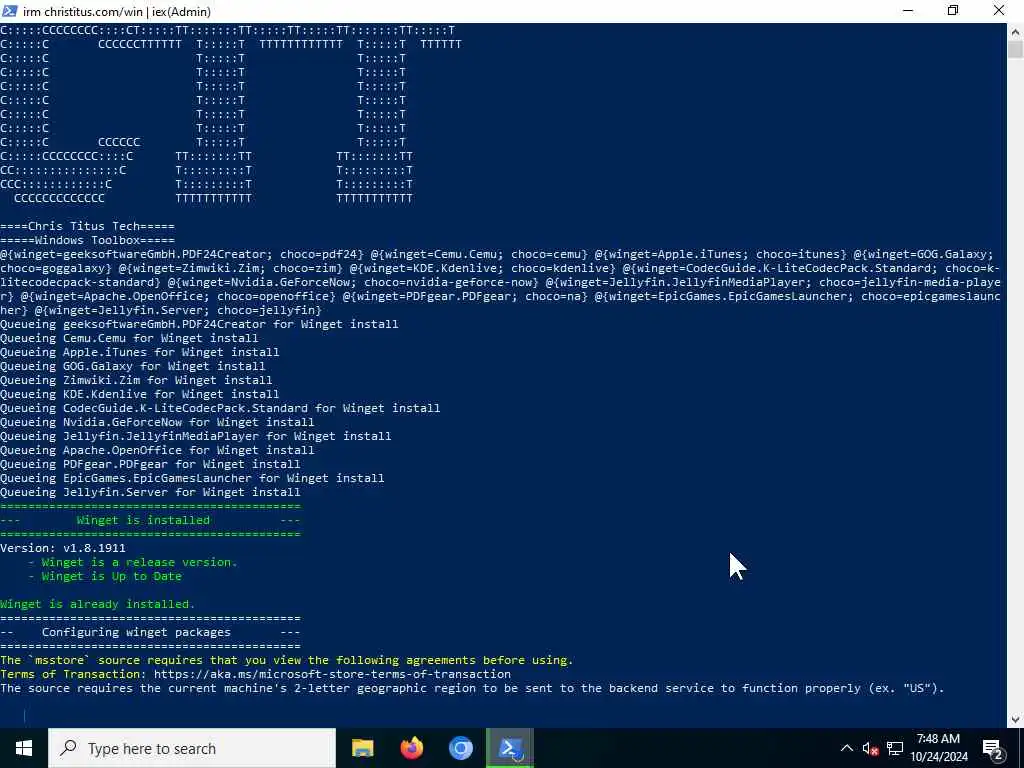Click 'Queueing Apache.OpenOffice for Winget install'
This screenshot has height=768, width=1024.
point(157,451)
